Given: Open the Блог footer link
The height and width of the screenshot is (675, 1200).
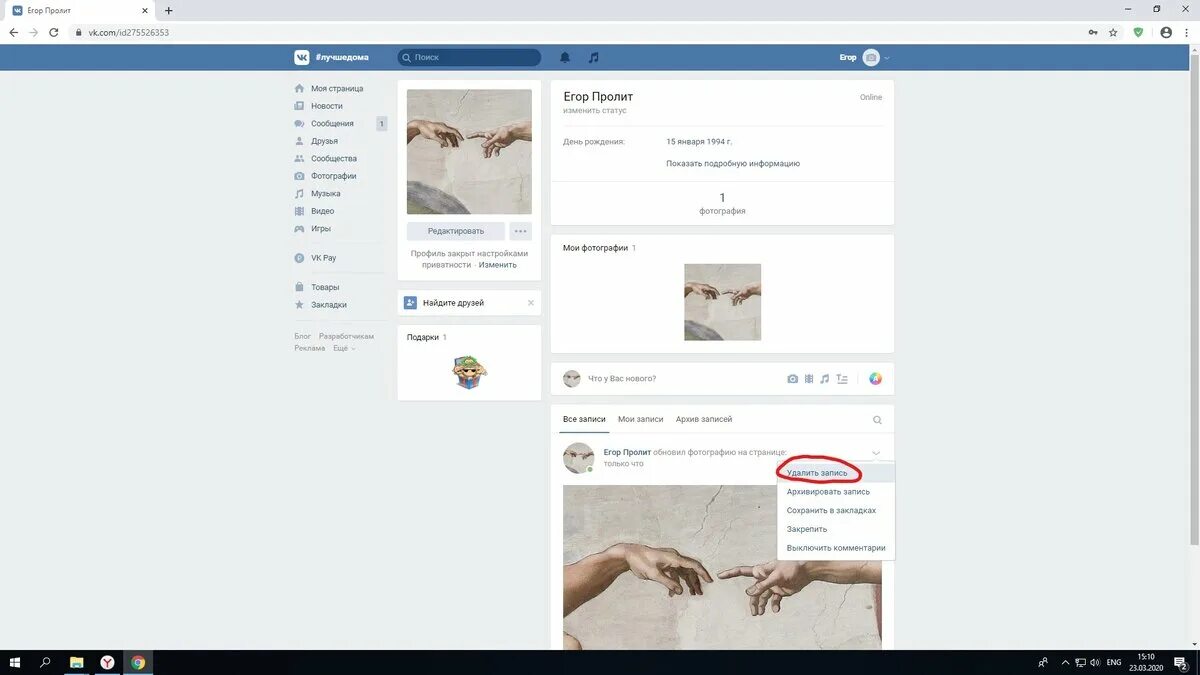Looking at the screenshot, I should coord(303,336).
